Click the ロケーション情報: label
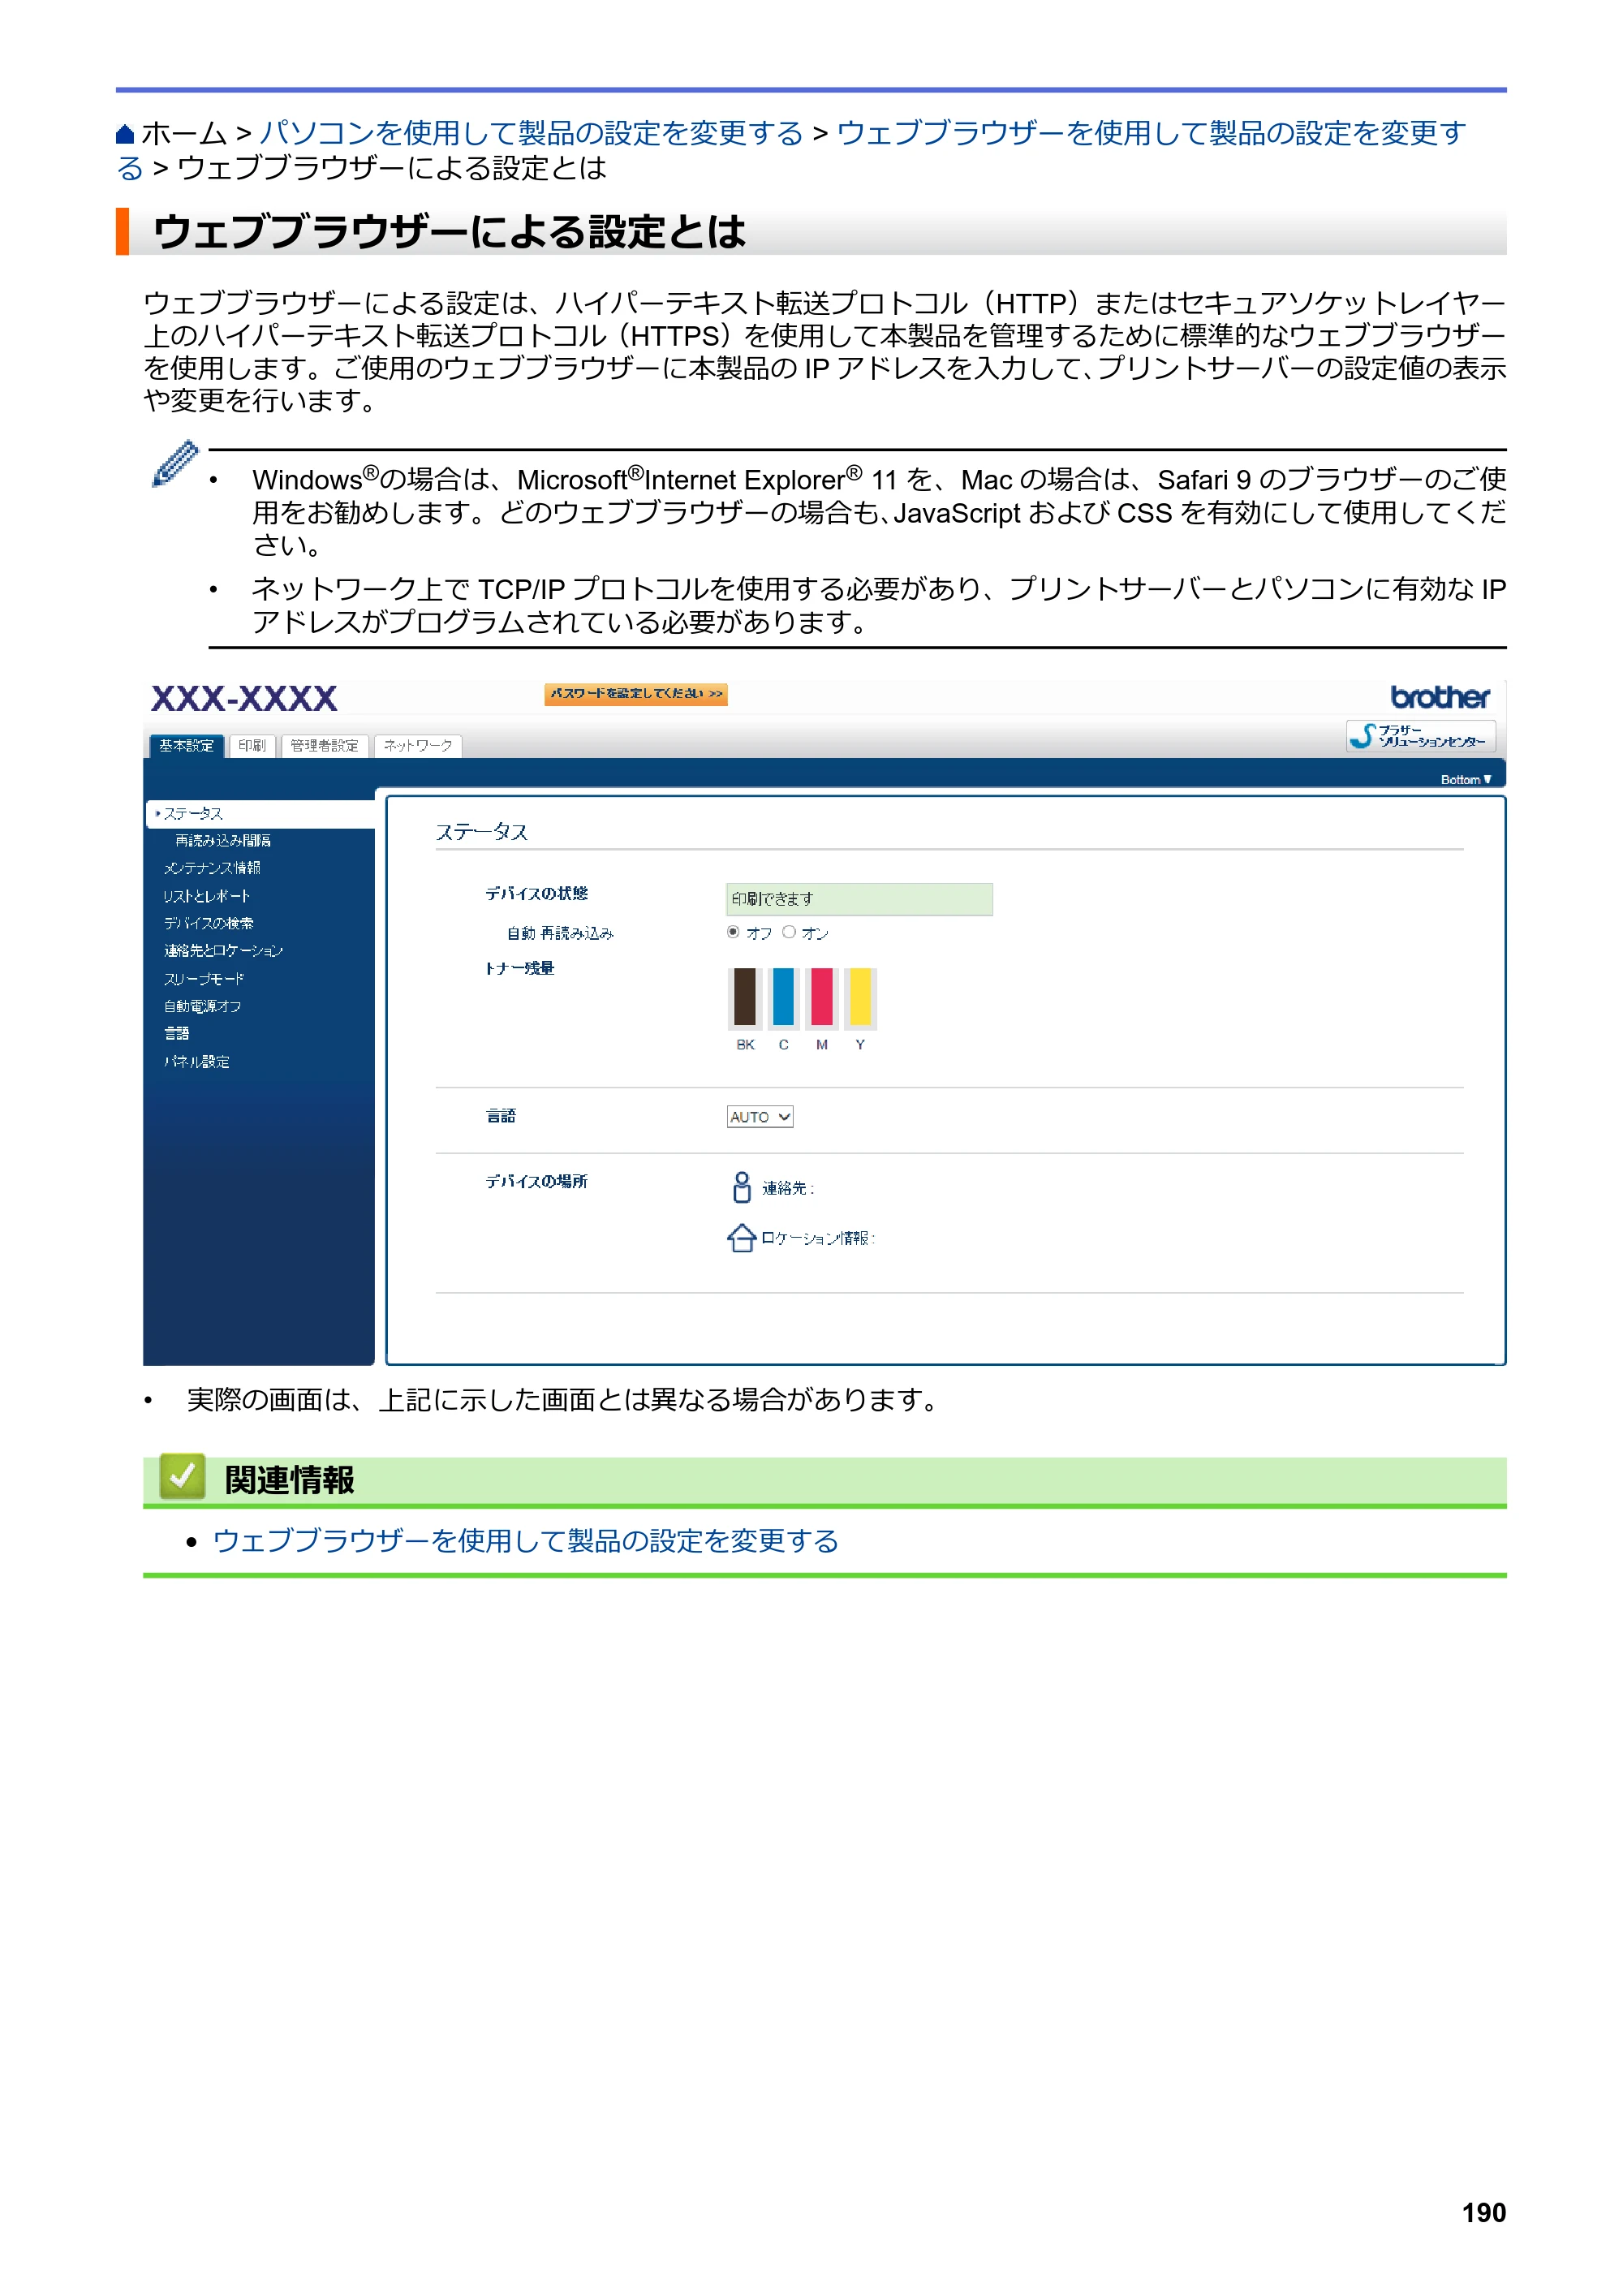The width and height of the screenshot is (1623, 2296). pyautogui.click(x=818, y=1238)
